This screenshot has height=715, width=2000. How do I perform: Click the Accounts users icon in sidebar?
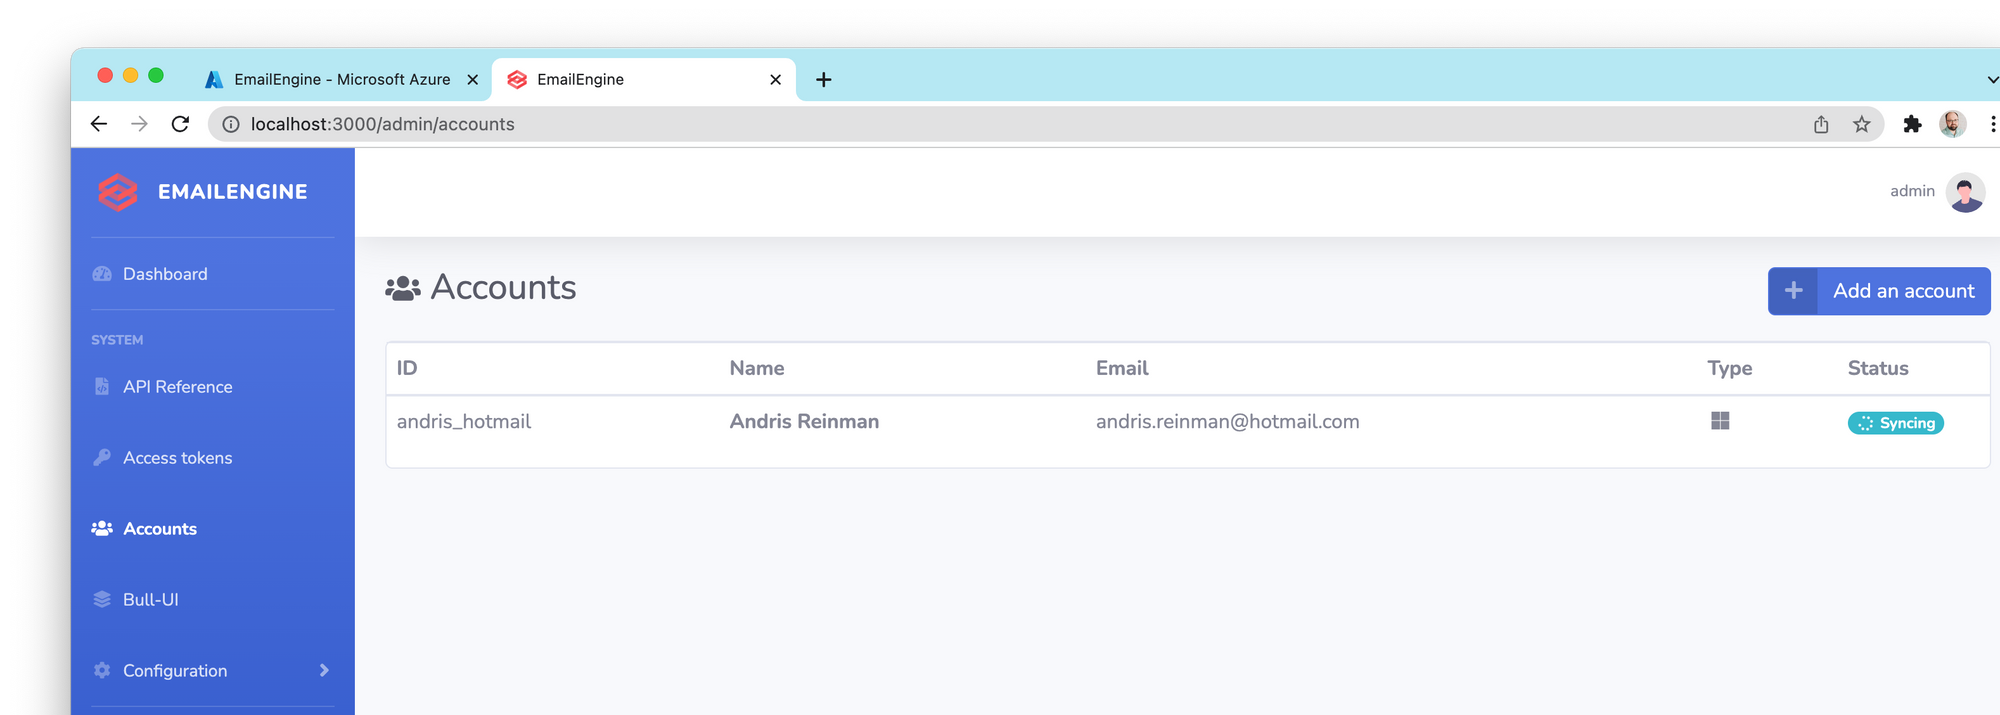tap(102, 528)
